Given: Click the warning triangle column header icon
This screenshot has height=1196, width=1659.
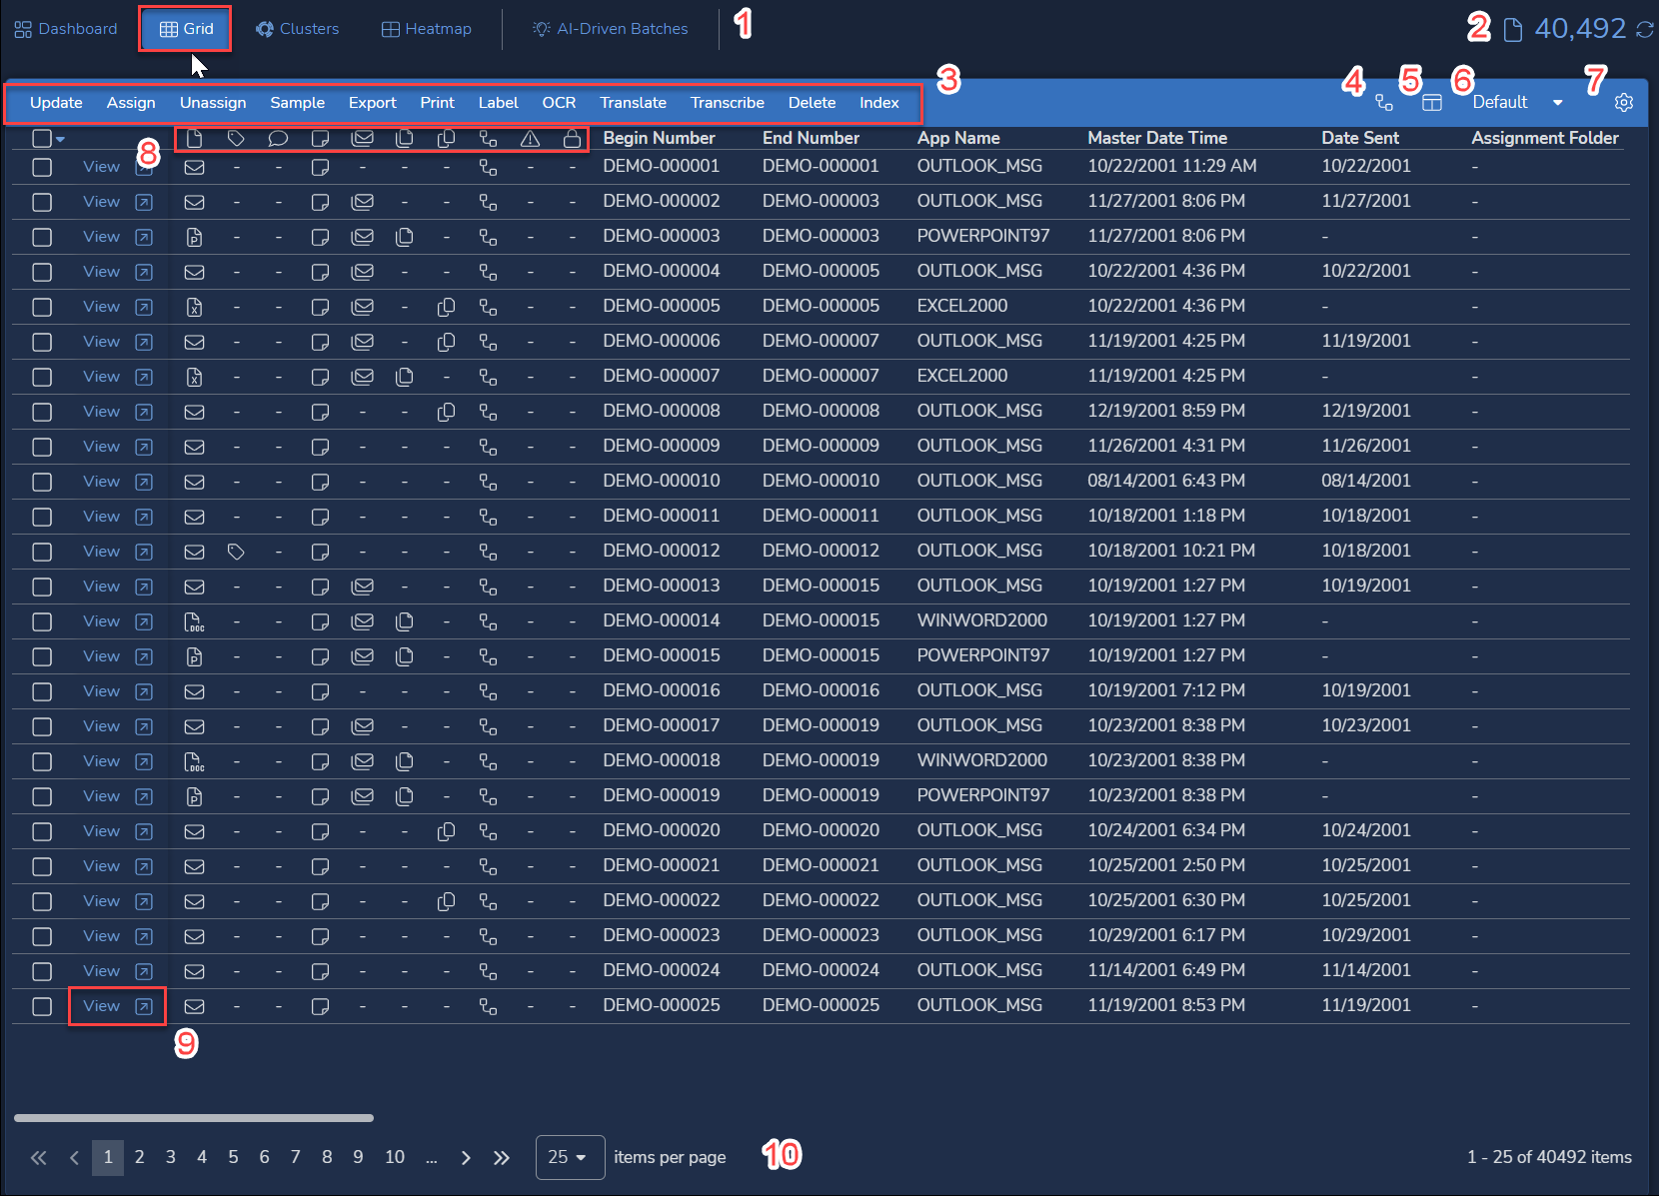Looking at the screenshot, I should tap(530, 139).
